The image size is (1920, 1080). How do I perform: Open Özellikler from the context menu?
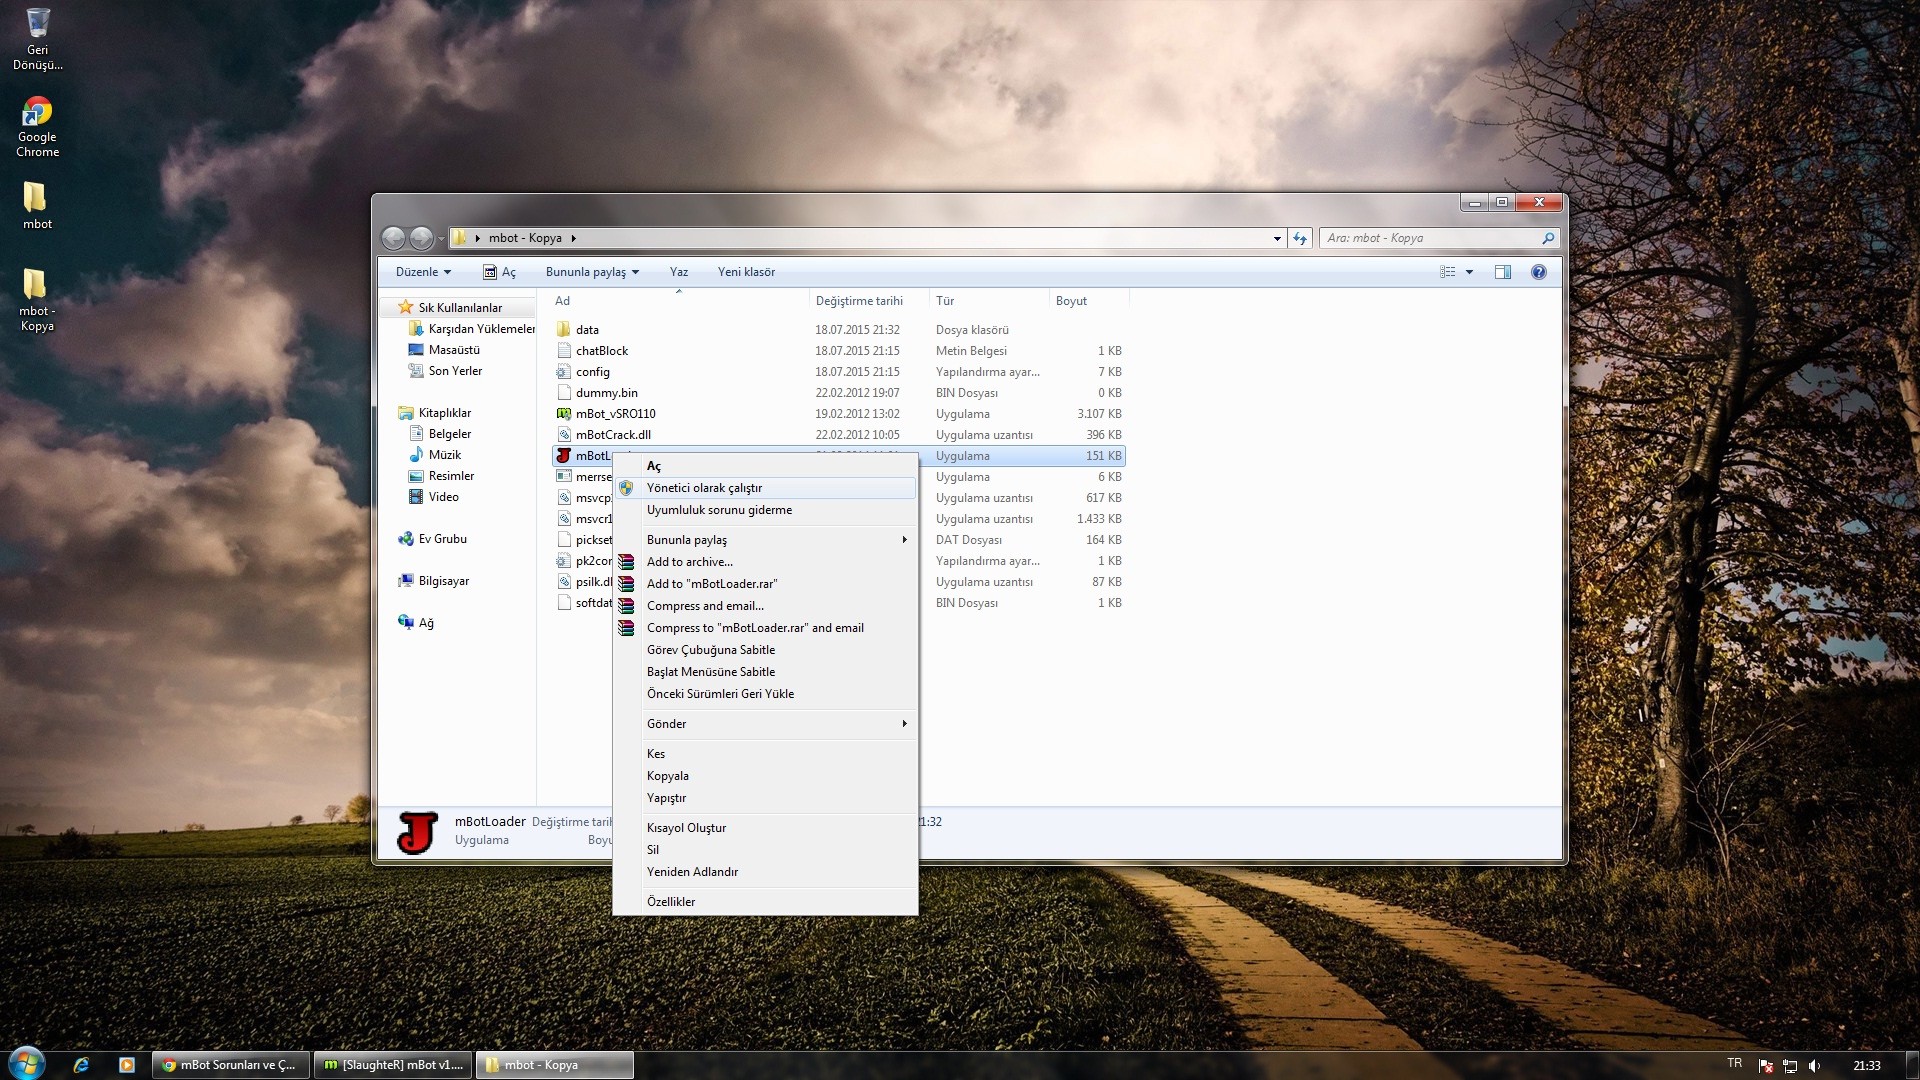pyautogui.click(x=766, y=902)
